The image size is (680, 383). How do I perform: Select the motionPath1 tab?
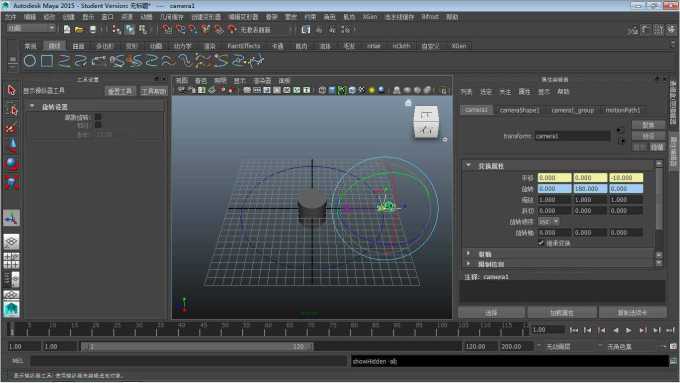[623, 110]
